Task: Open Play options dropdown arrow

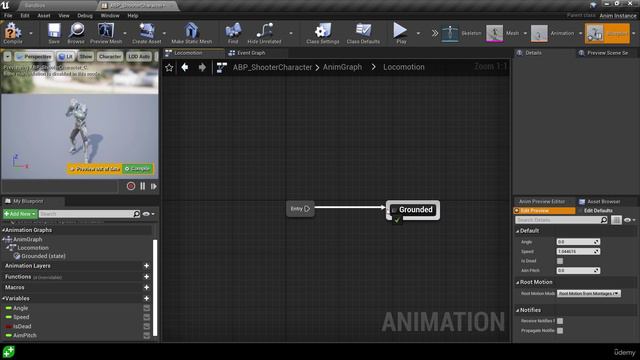Action: tap(418, 33)
